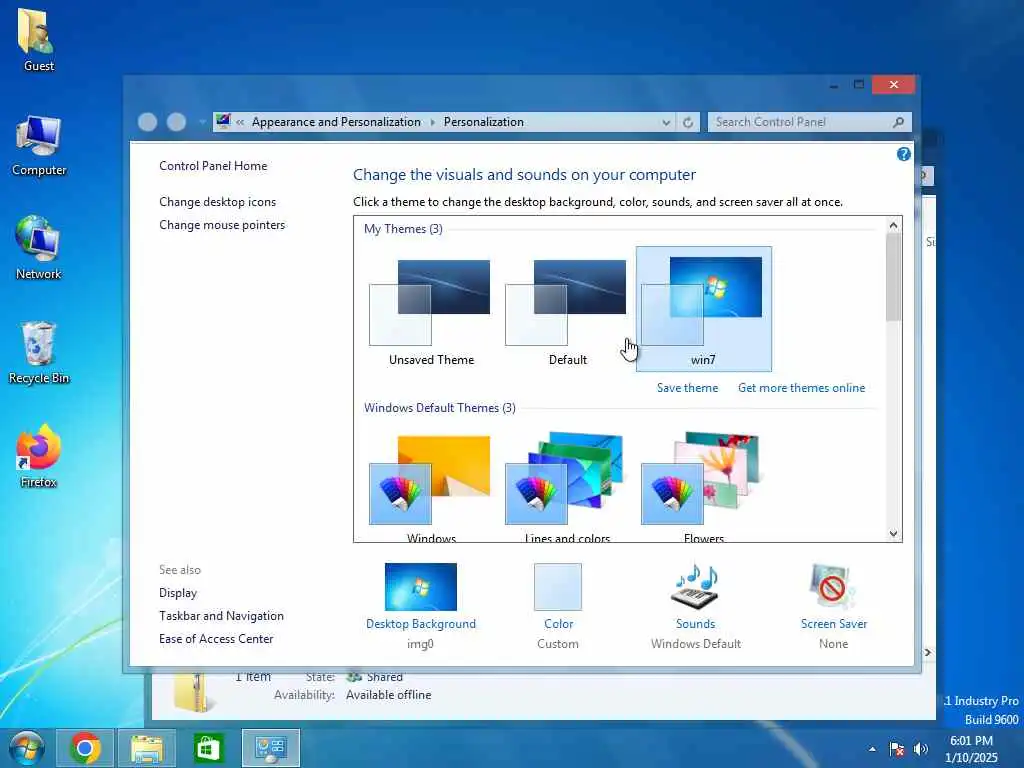This screenshot has height=768, width=1024.
Task: Open File Explorer from the taskbar
Action: click(x=147, y=748)
